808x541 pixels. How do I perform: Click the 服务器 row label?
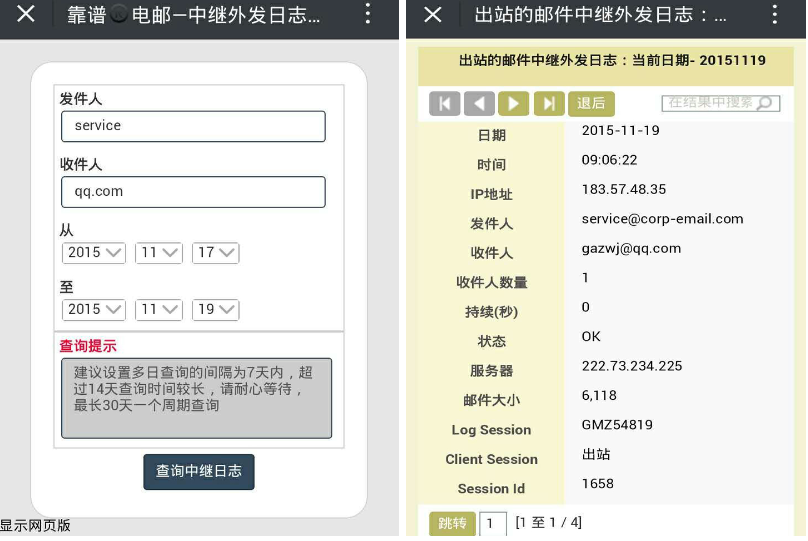click(491, 370)
